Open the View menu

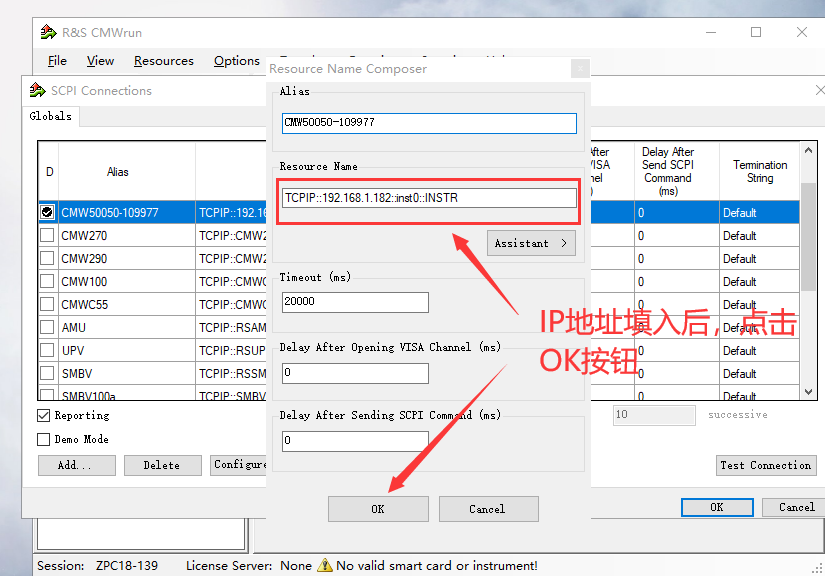[x=100, y=61]
